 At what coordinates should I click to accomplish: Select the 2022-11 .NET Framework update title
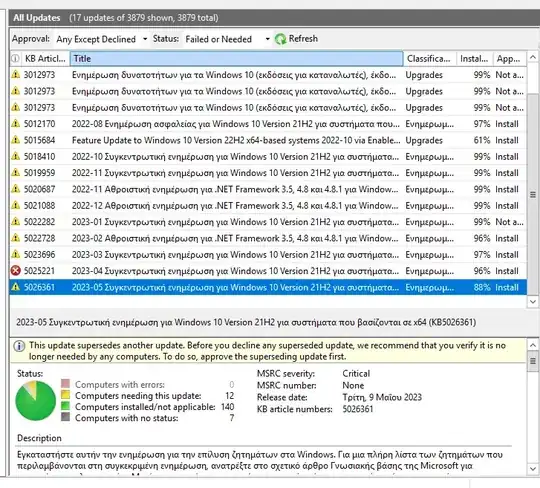click(235, 189)
